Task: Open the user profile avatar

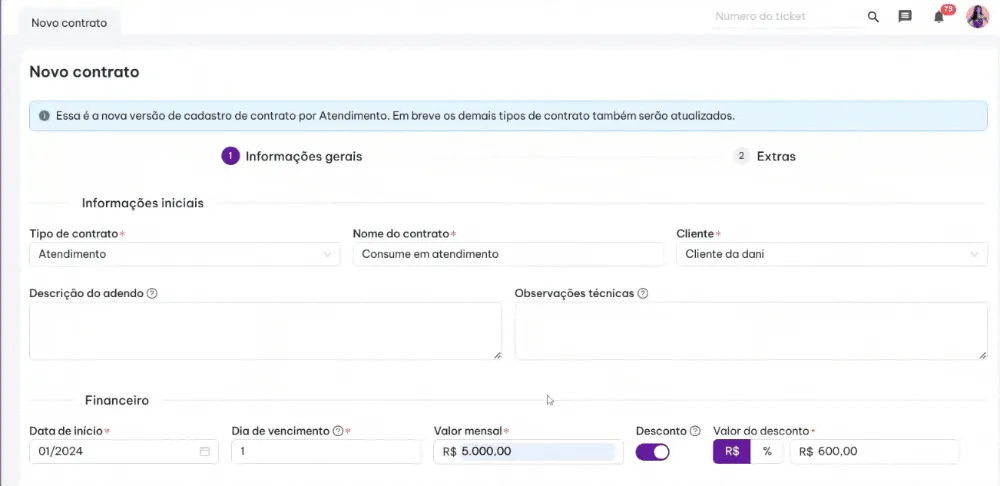Action: point(977,17)
